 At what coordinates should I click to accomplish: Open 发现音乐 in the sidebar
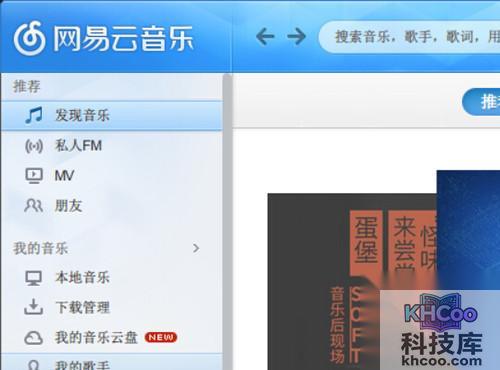click(x=112, y=116)
